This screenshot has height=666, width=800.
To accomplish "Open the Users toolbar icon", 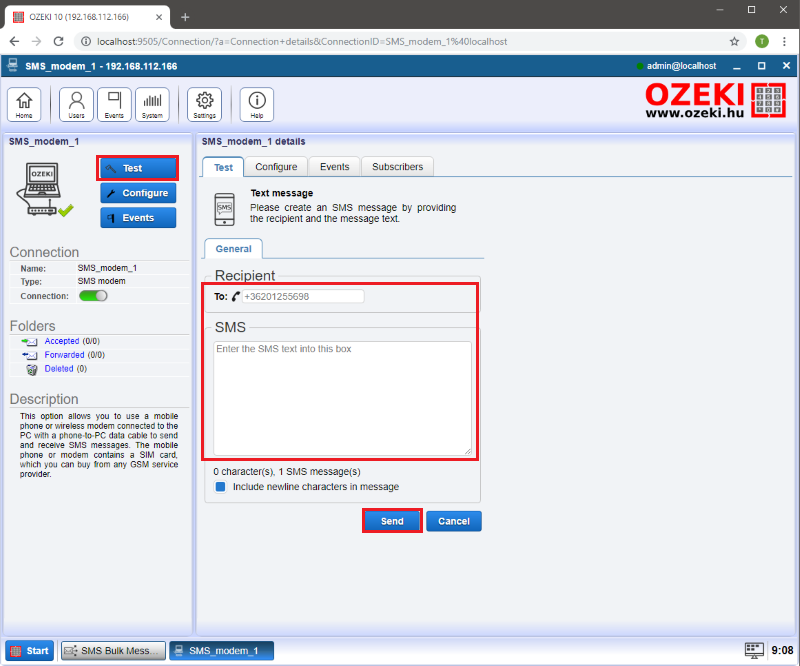I will (x=76, y=104).
